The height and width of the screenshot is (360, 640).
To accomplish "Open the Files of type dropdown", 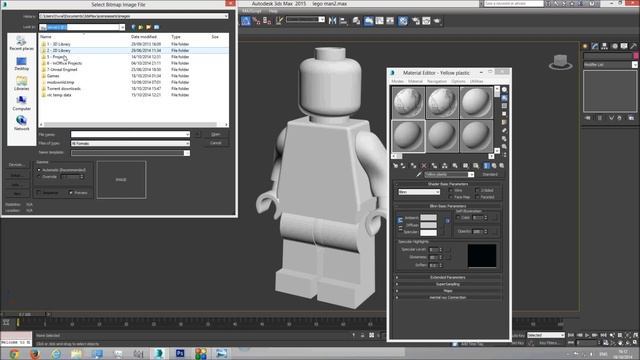I will [x=130, y=143].
